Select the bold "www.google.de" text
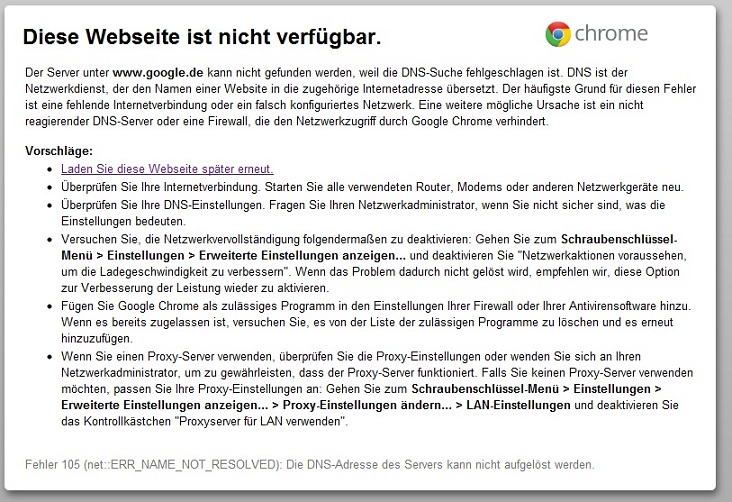The width and height of the screenshot is (732, 502). pos(158,73)
